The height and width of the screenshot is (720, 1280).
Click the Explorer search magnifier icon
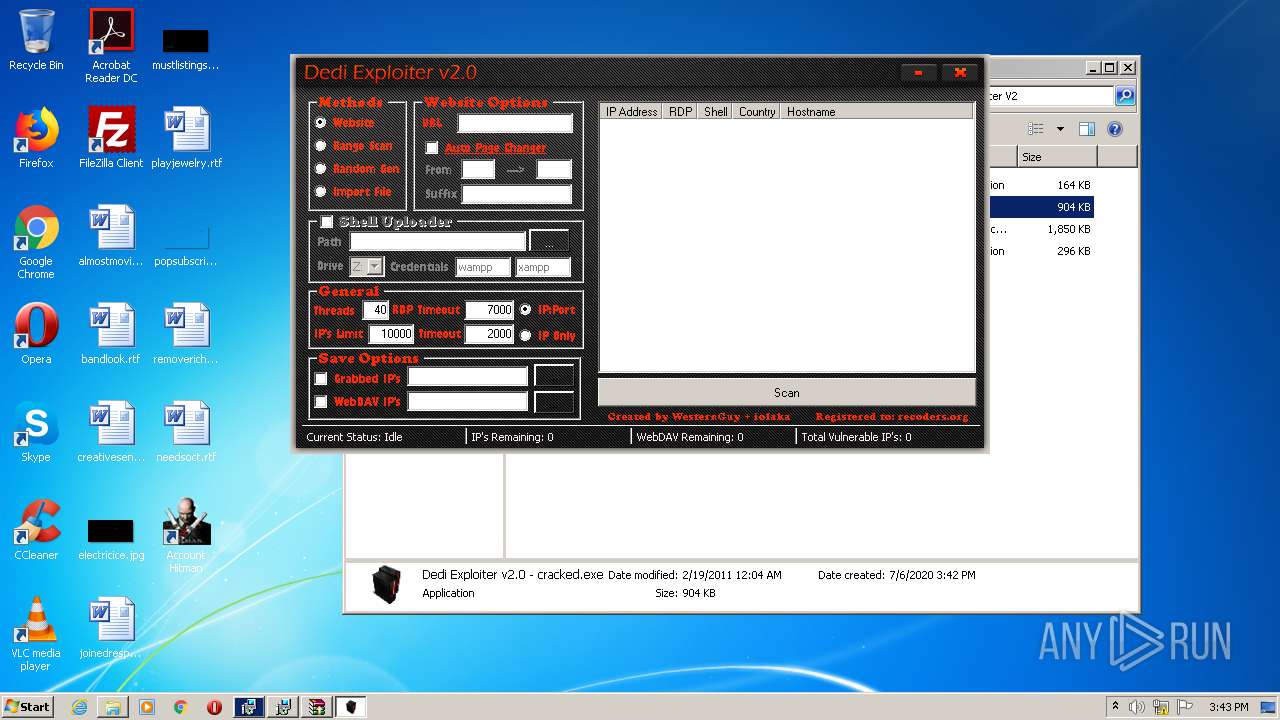point(1125,96)
